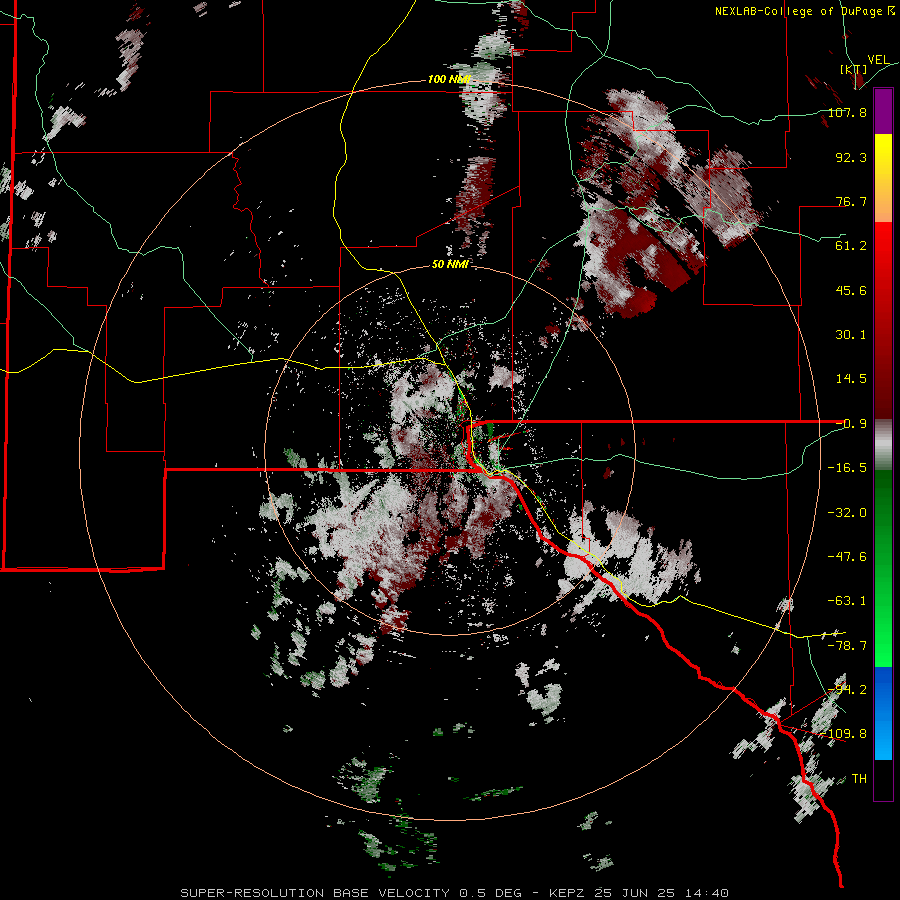900x900 pixels.
Task: Click the NEXLAB-College of DuPage title text
Action: [x=804, y=11]
